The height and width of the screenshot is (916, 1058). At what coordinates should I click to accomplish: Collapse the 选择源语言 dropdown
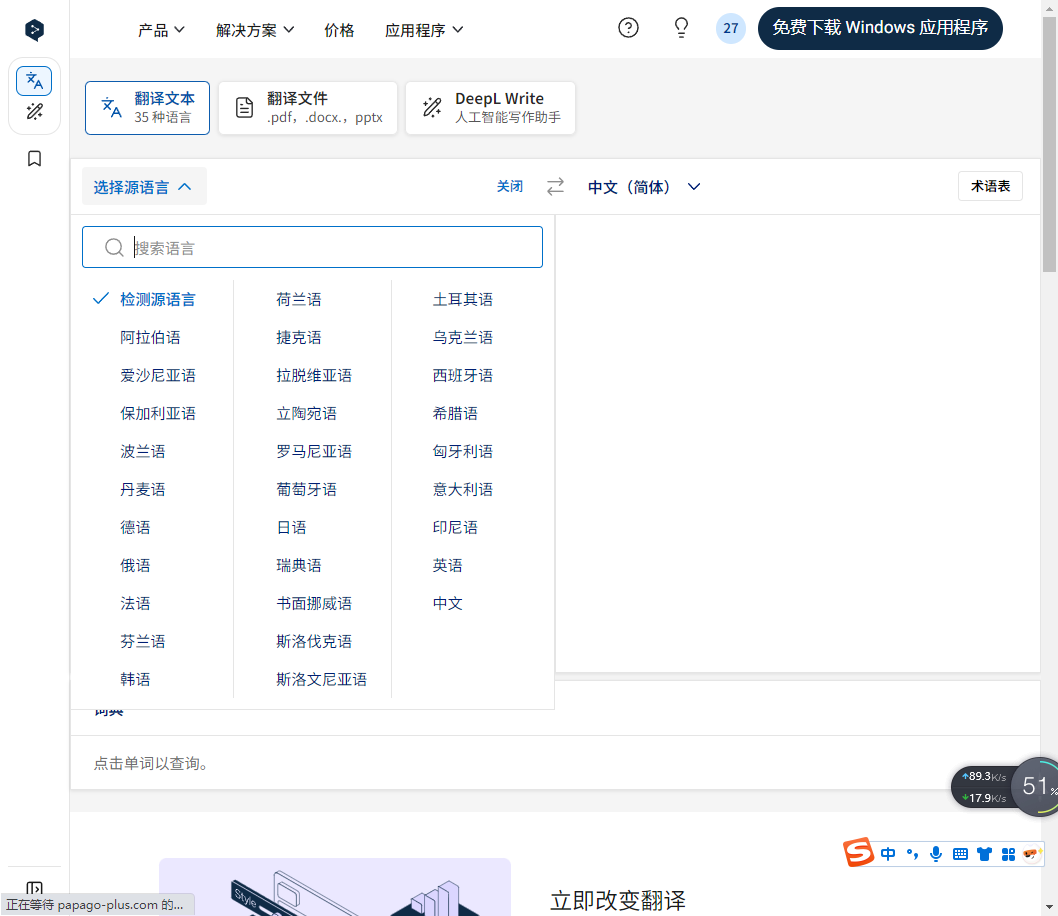144,187
